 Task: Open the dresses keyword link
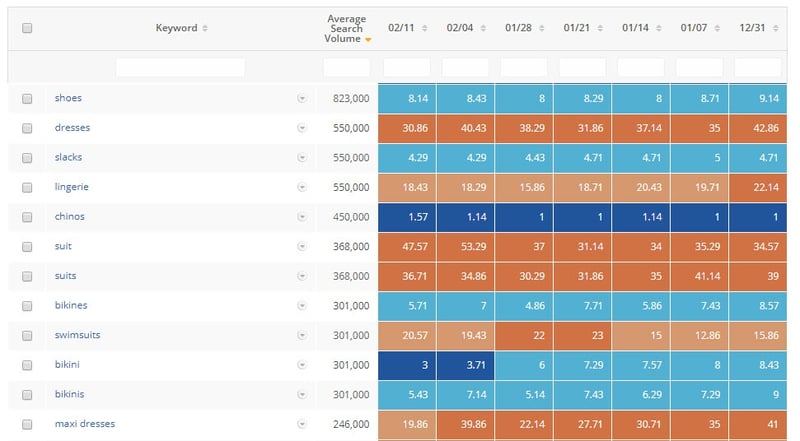coord(72,128)
